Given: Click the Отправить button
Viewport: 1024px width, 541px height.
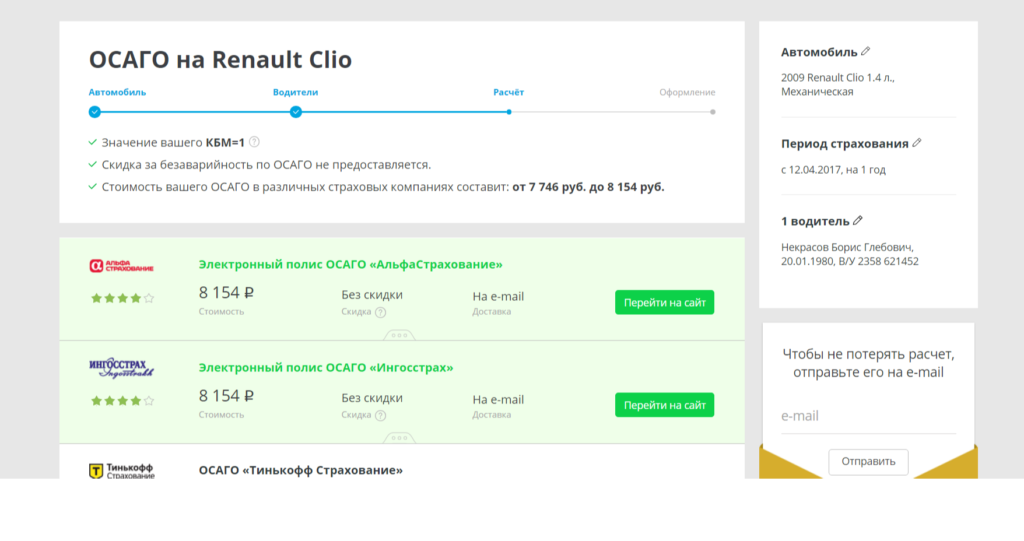Looking at the screenshot, I should click(x=868, y=462).
